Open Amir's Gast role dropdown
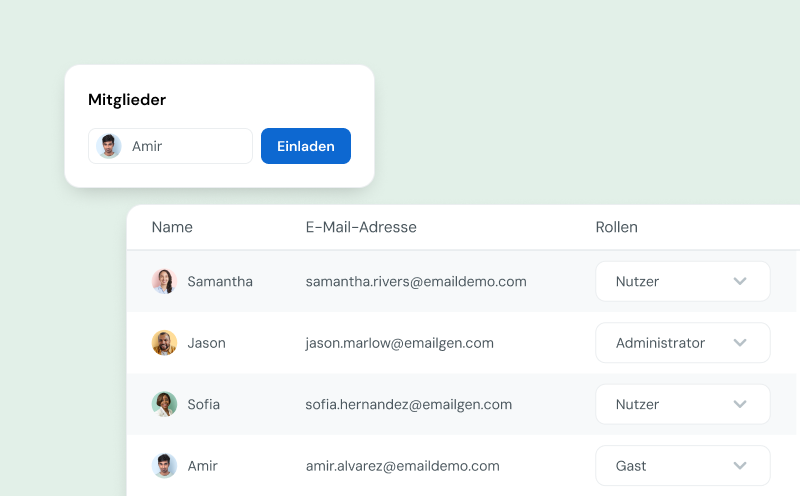This screenshot has height=496, width=800. [683, 465]
